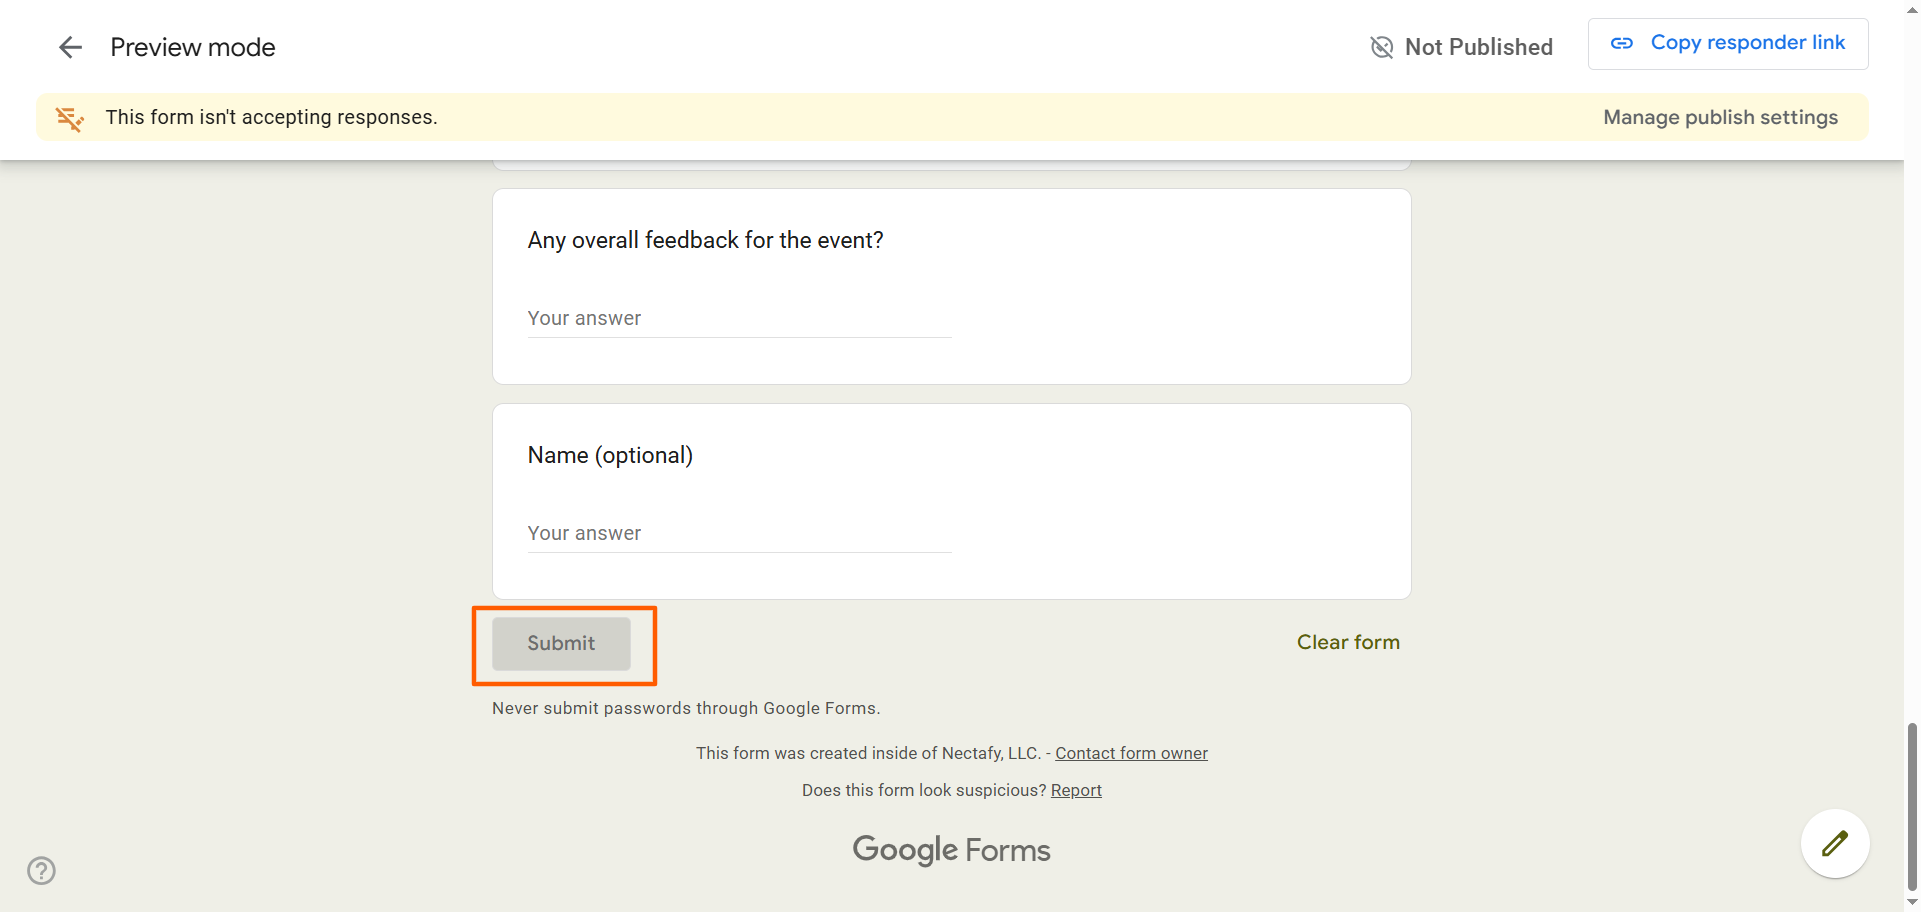Click the Report link
Image resolution: width=1921 pixels, height=912 pixels.
(x=1076, y=790)
